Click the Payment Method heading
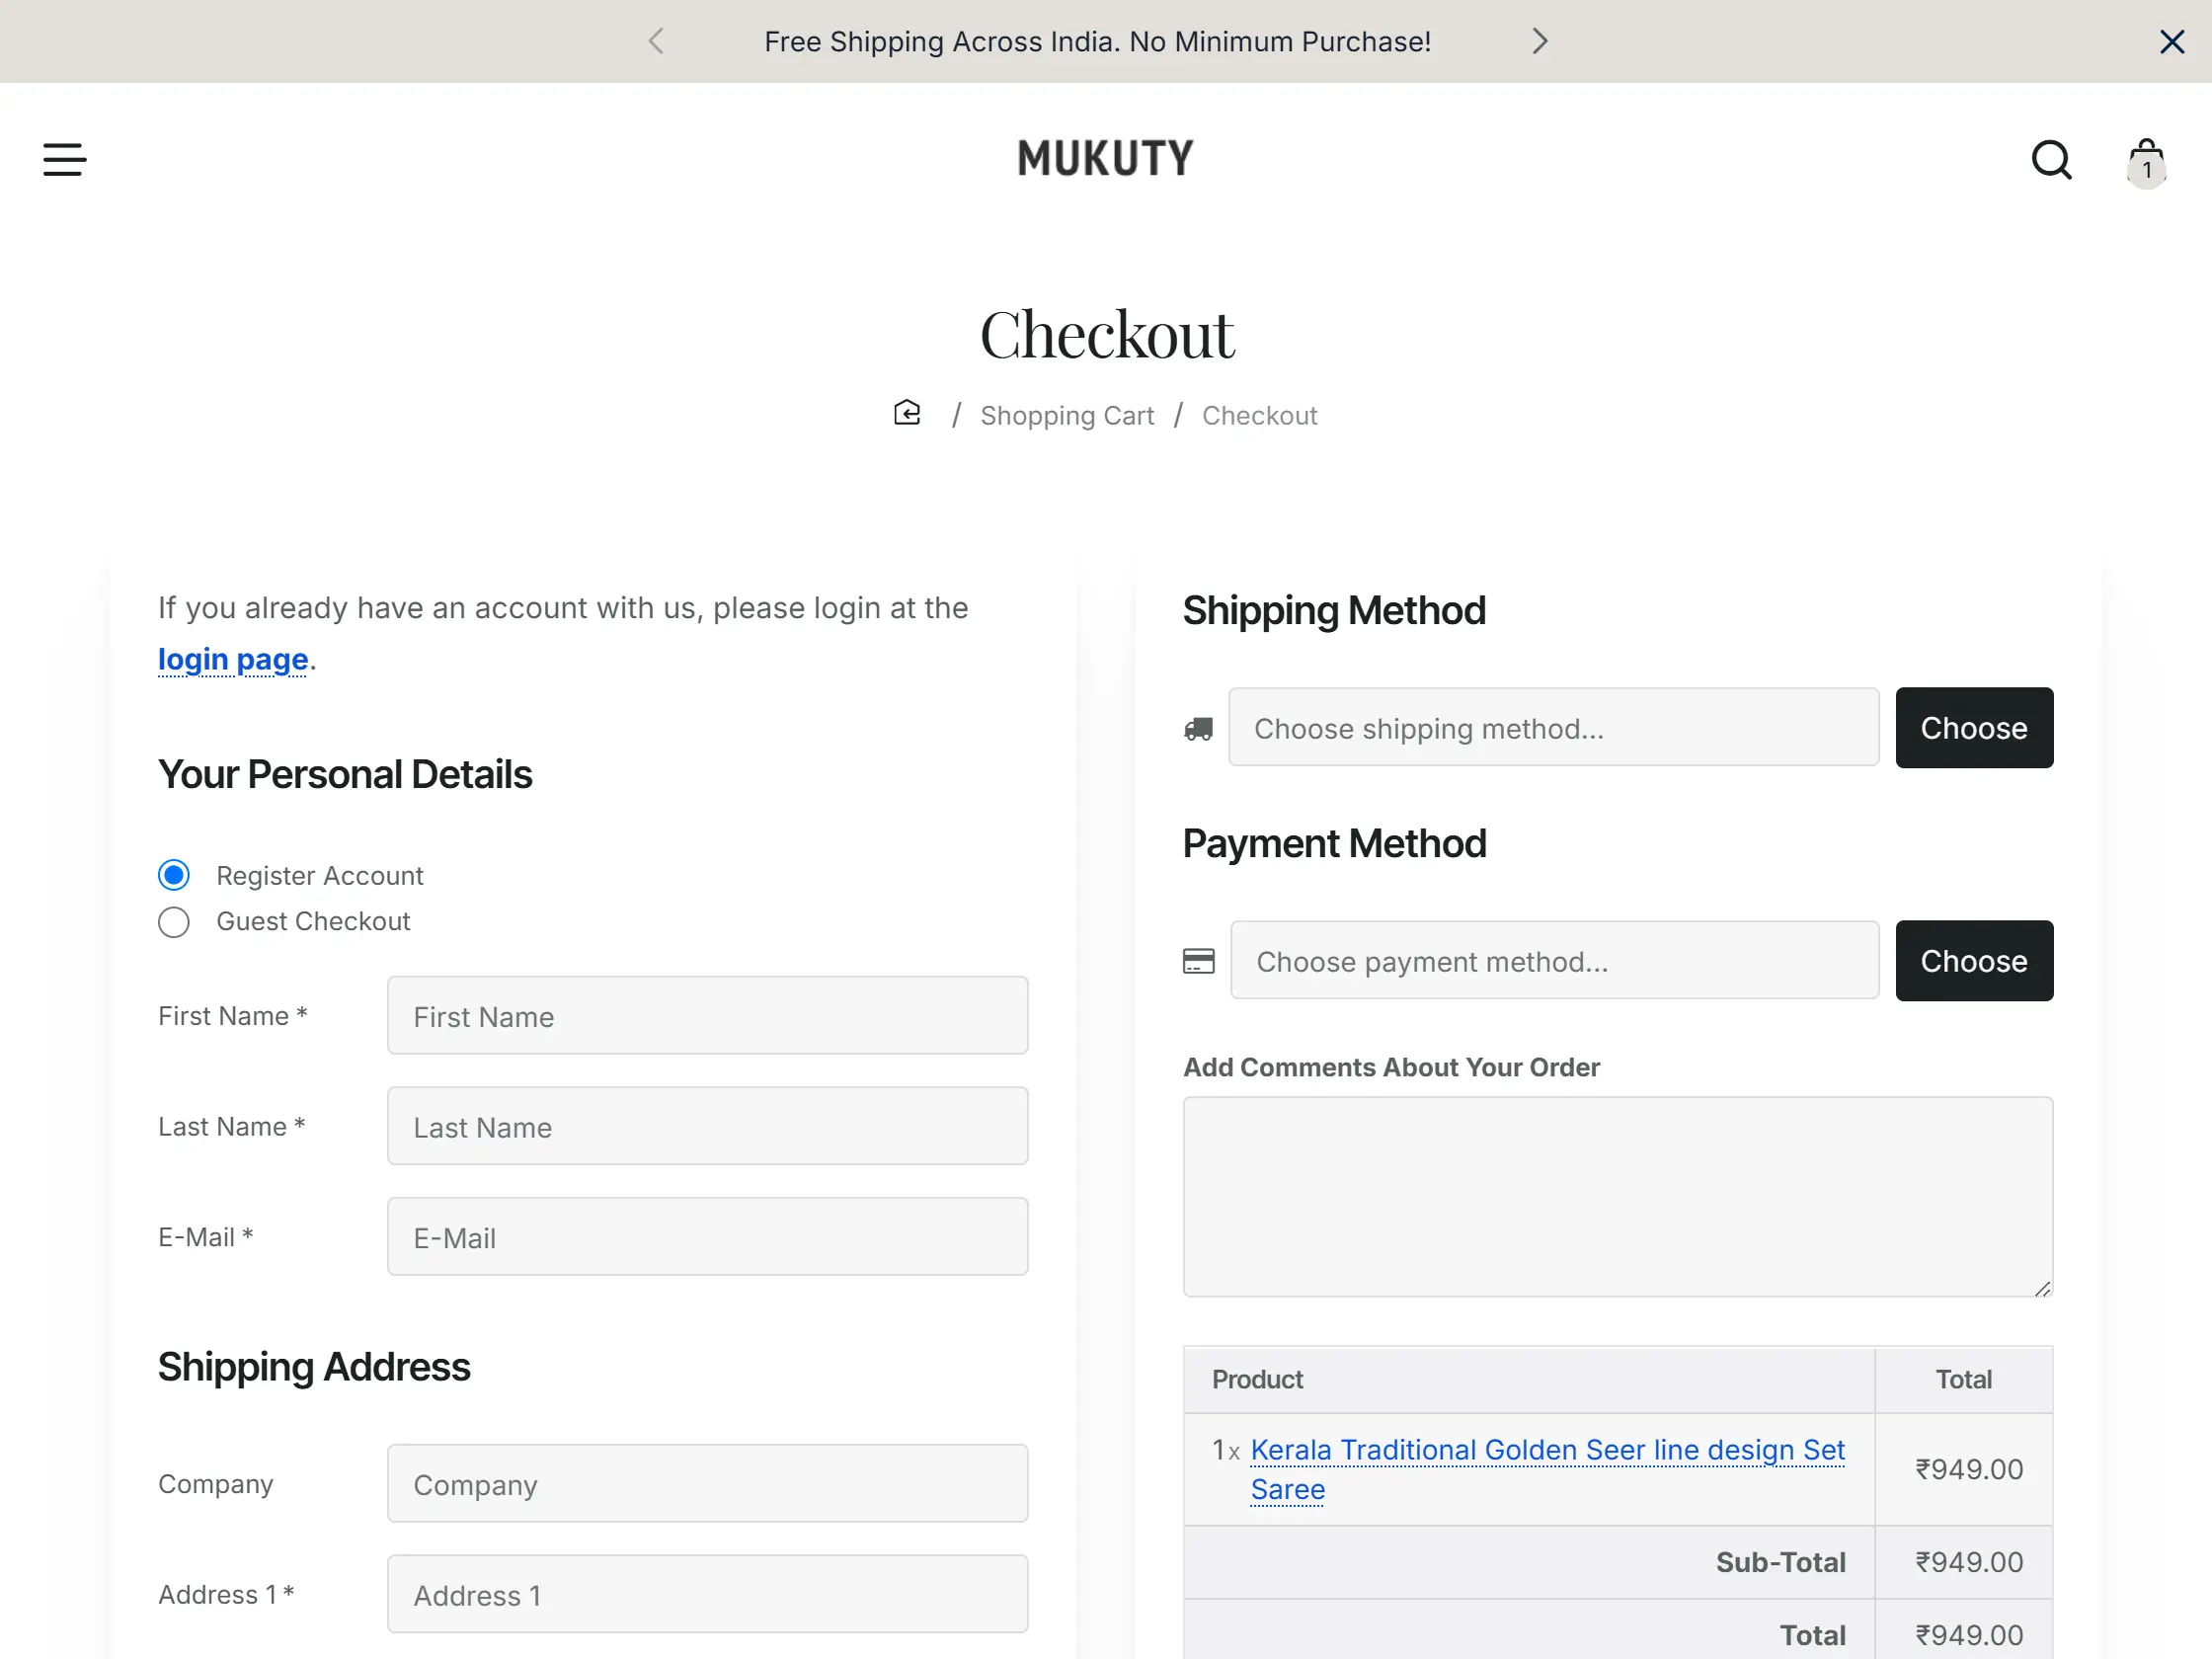Screen dimensions: 2212x1659 click(x=1334, y=844)
